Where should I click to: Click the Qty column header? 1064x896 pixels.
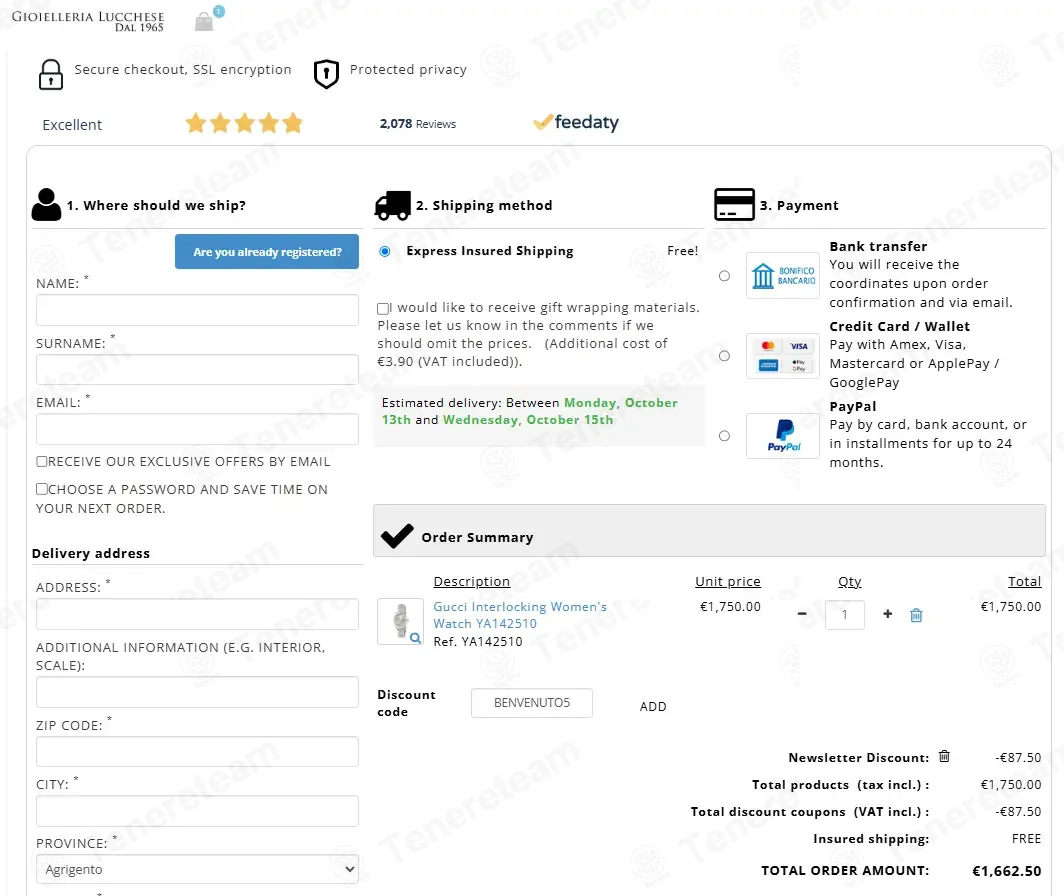(x=850, y=582)
